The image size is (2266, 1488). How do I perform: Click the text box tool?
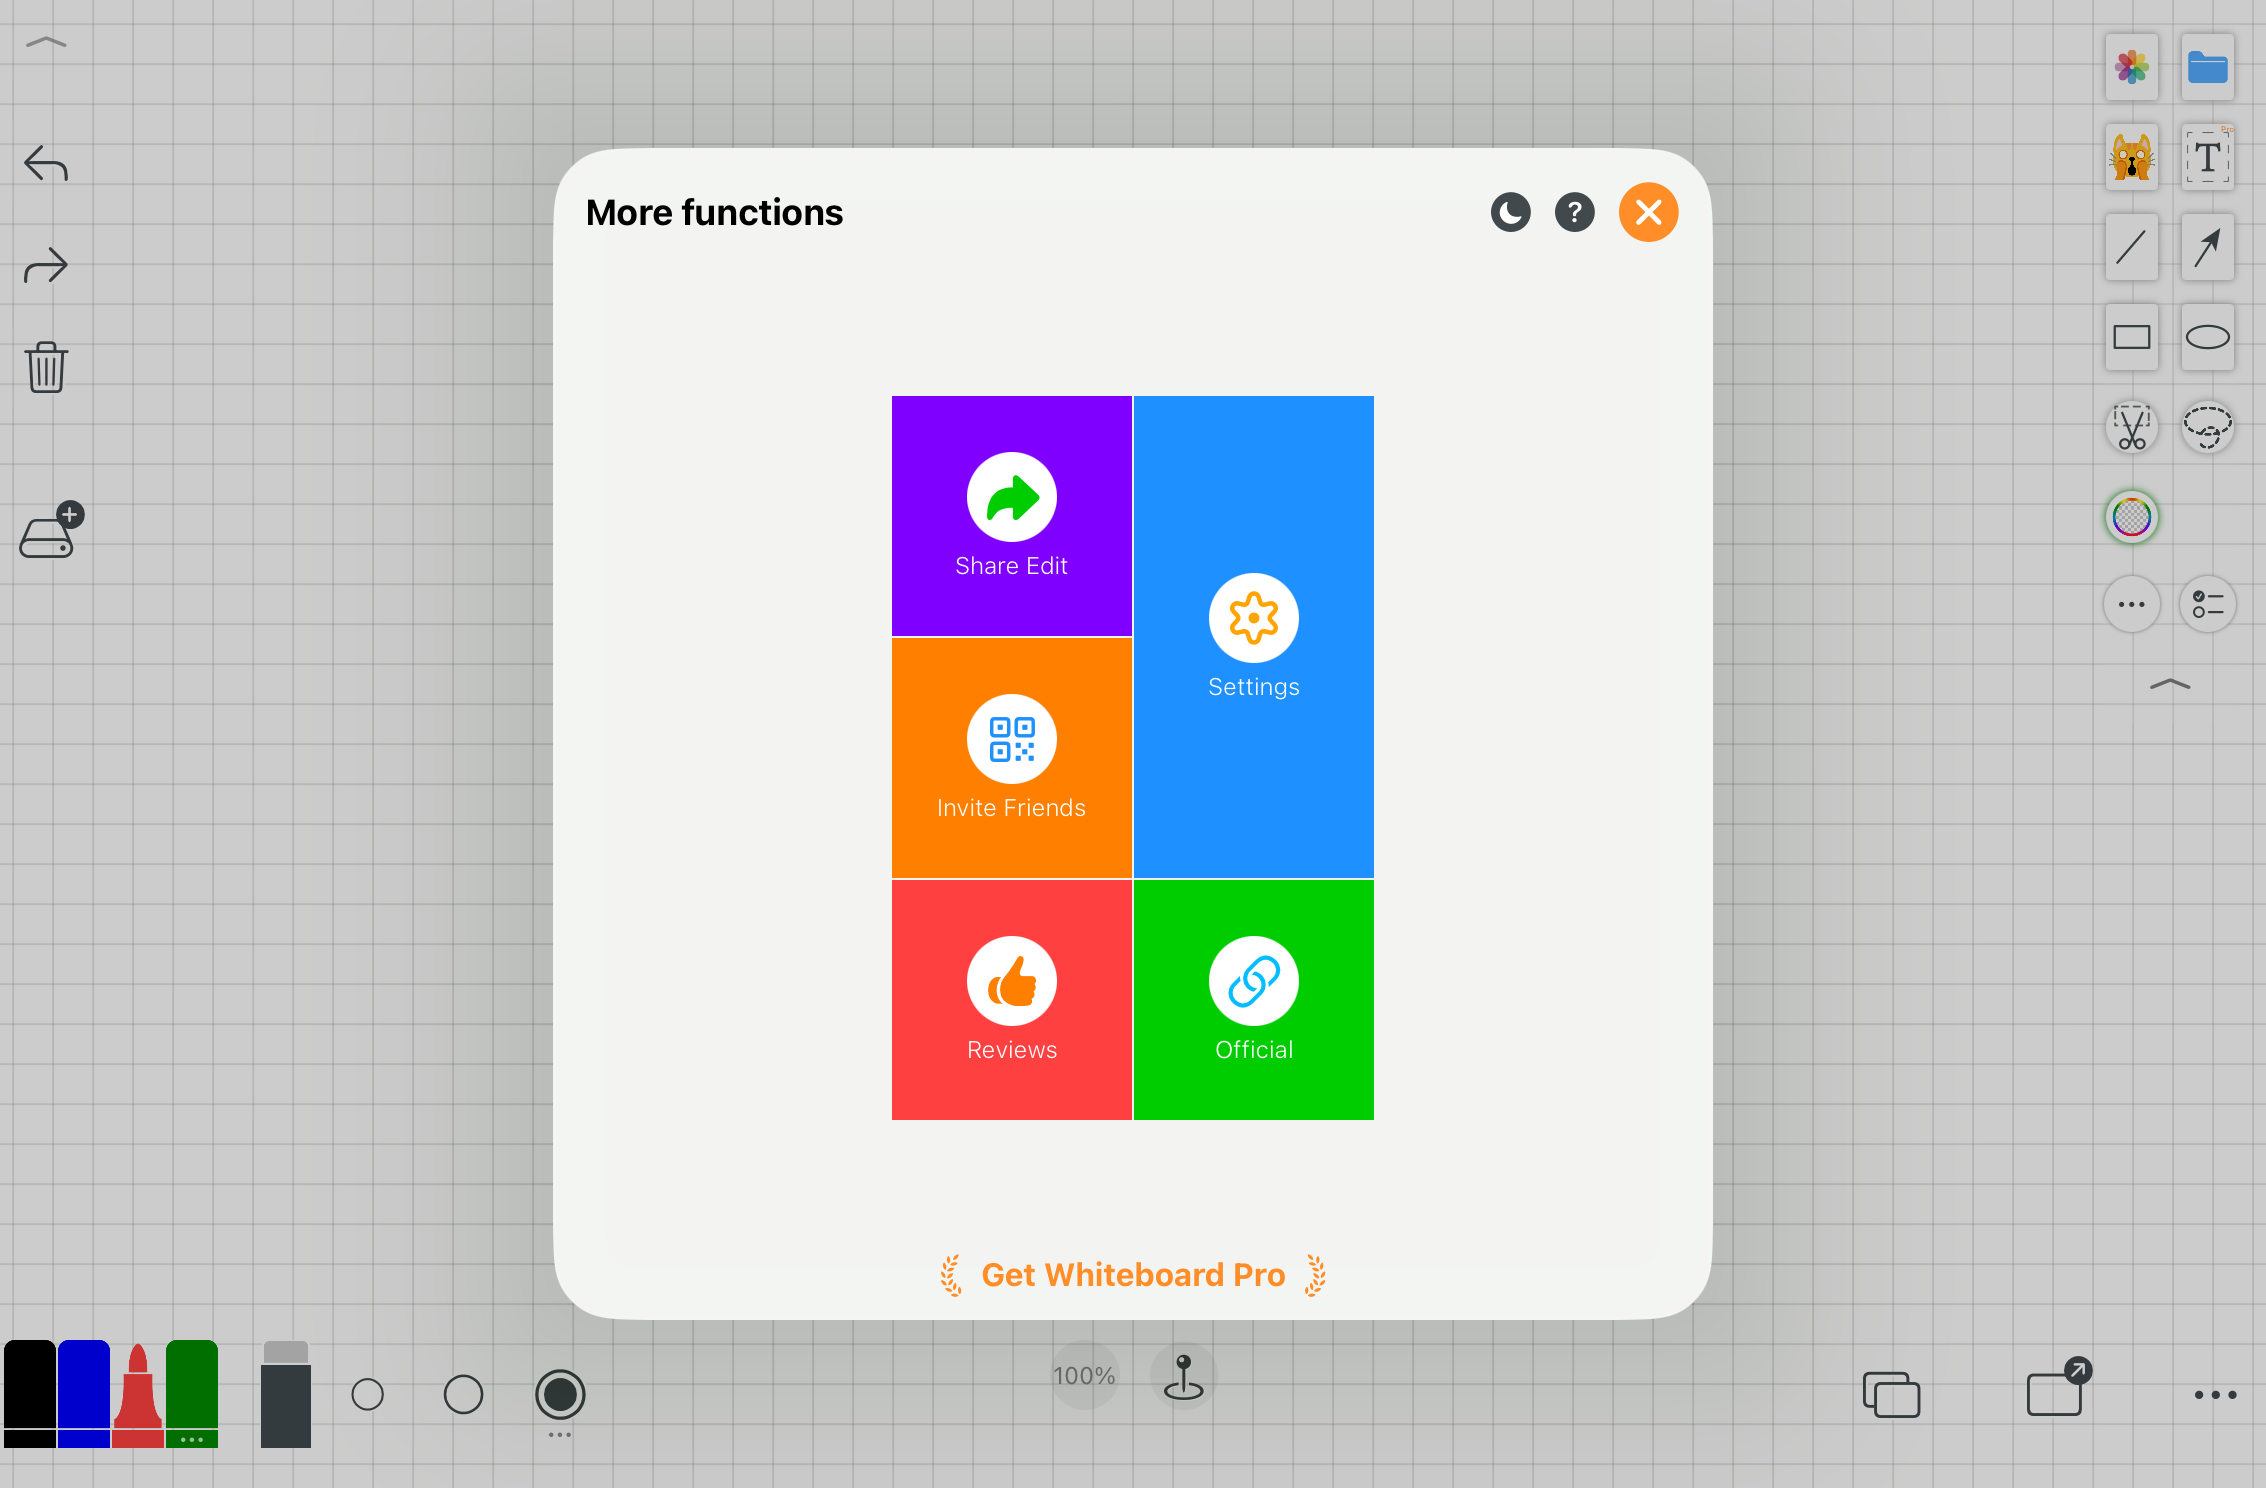click(x=2207, y=158)
